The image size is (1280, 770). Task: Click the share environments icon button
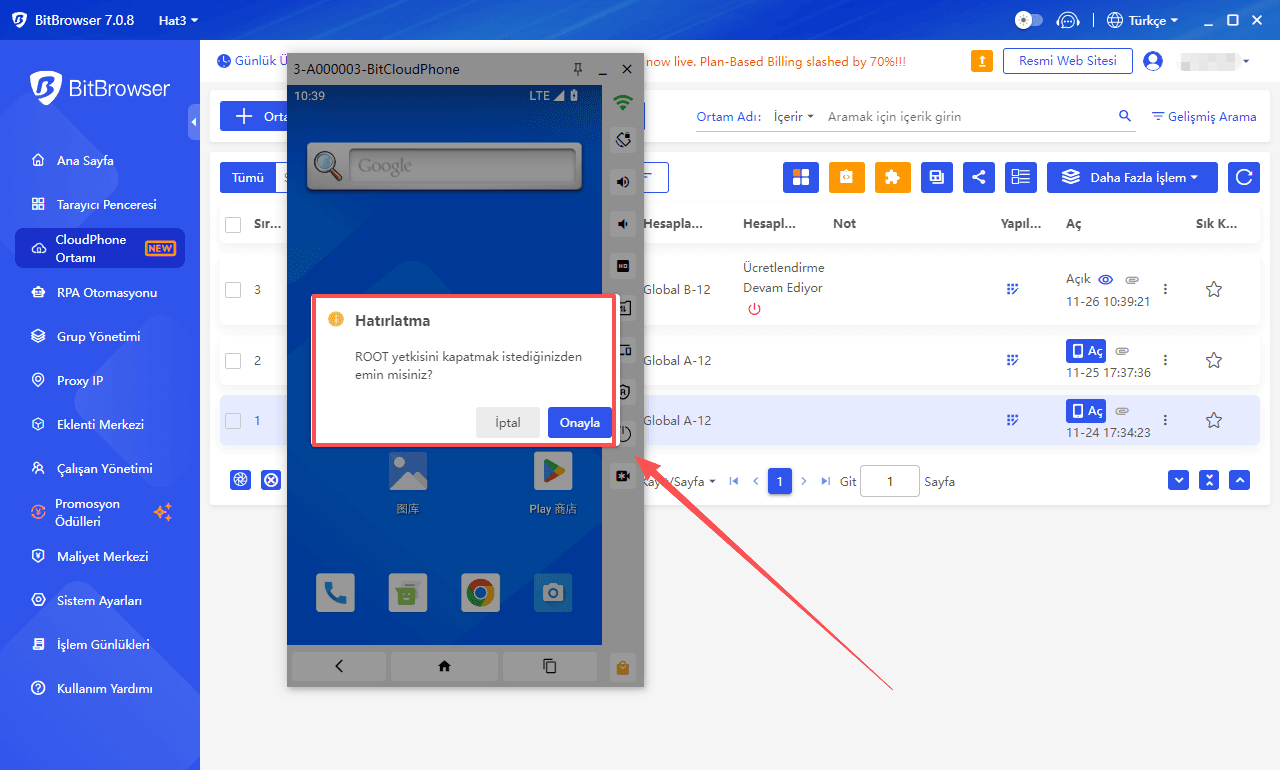(x=978, y=177)
